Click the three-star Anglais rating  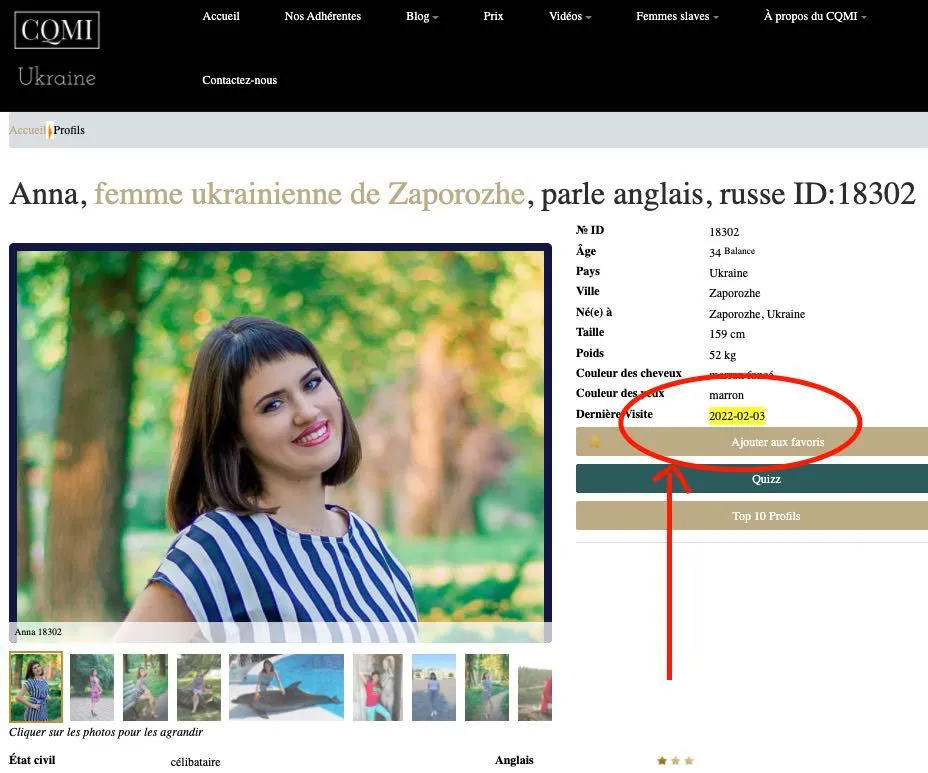click(x=675, y=761)
